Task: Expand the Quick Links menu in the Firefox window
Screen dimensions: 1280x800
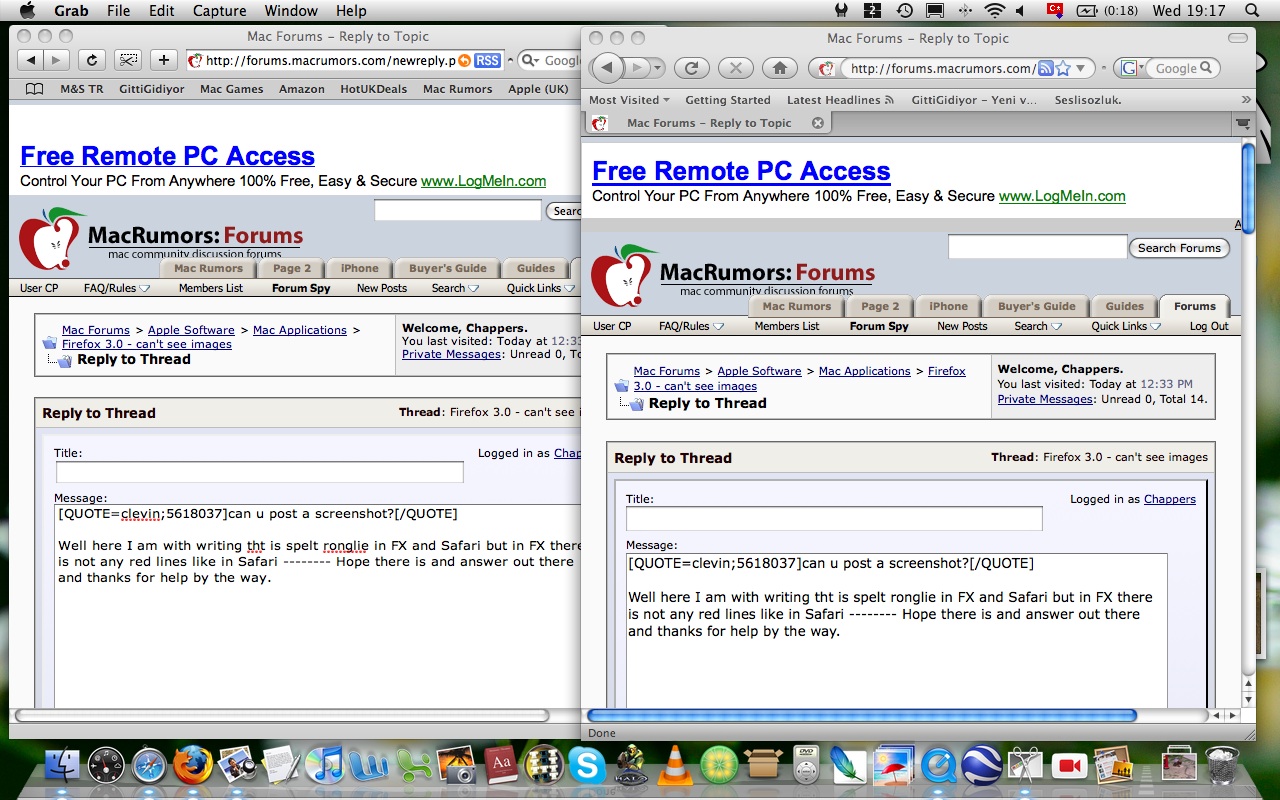Action: (x=1126, y=326)
